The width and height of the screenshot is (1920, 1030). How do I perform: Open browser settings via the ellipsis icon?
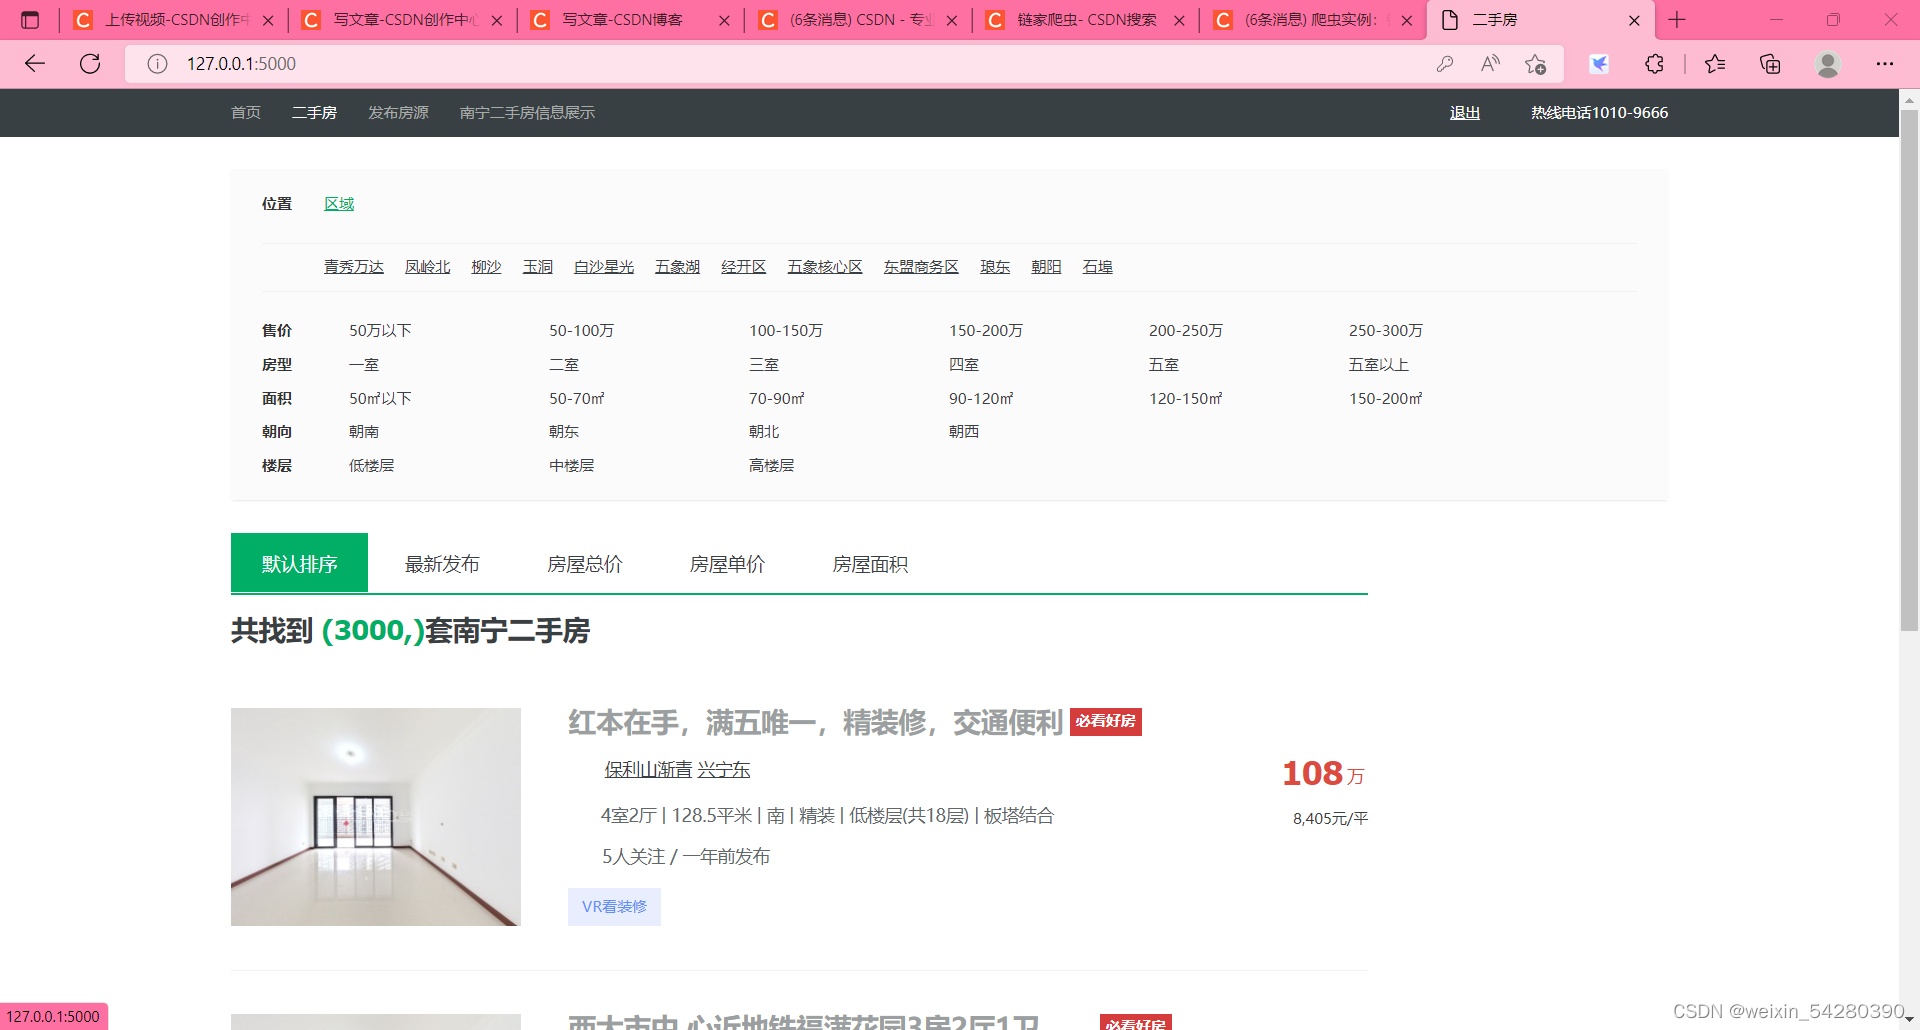pos(1885,63)
